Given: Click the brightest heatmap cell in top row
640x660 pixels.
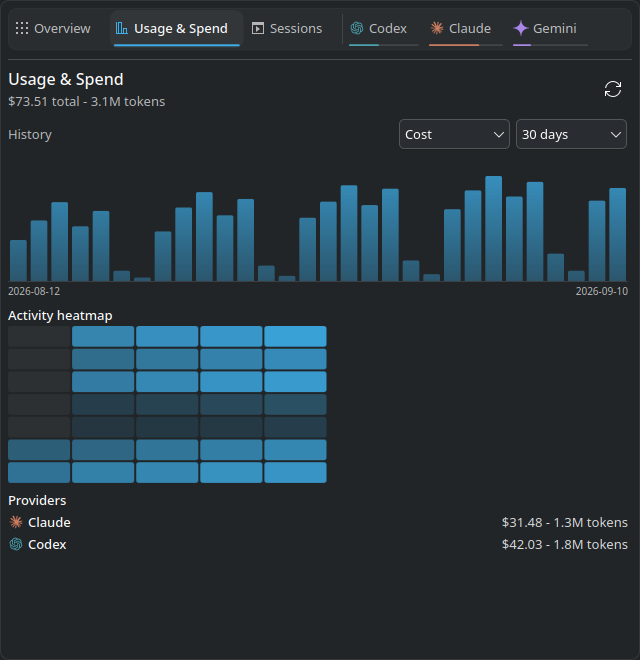Looking at the screenshot, I should pos(295,336).
